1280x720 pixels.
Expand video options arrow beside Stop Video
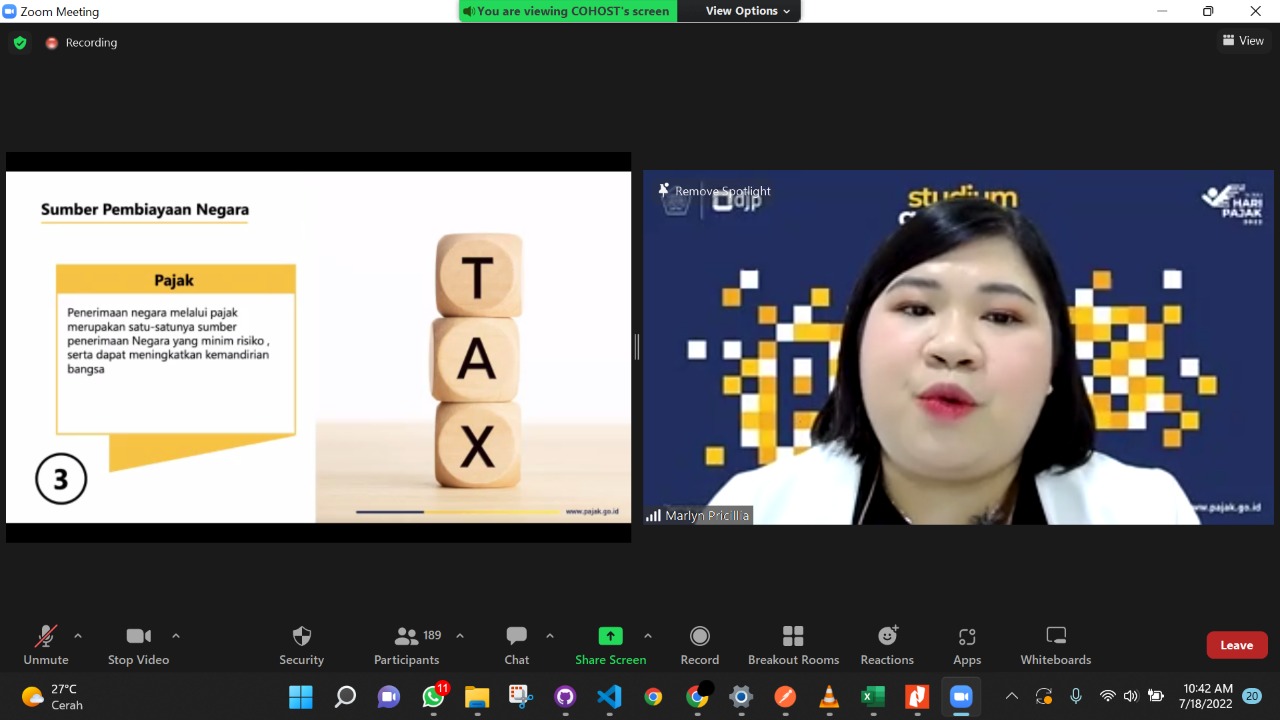pyautogui.click(x=176, y=636)
